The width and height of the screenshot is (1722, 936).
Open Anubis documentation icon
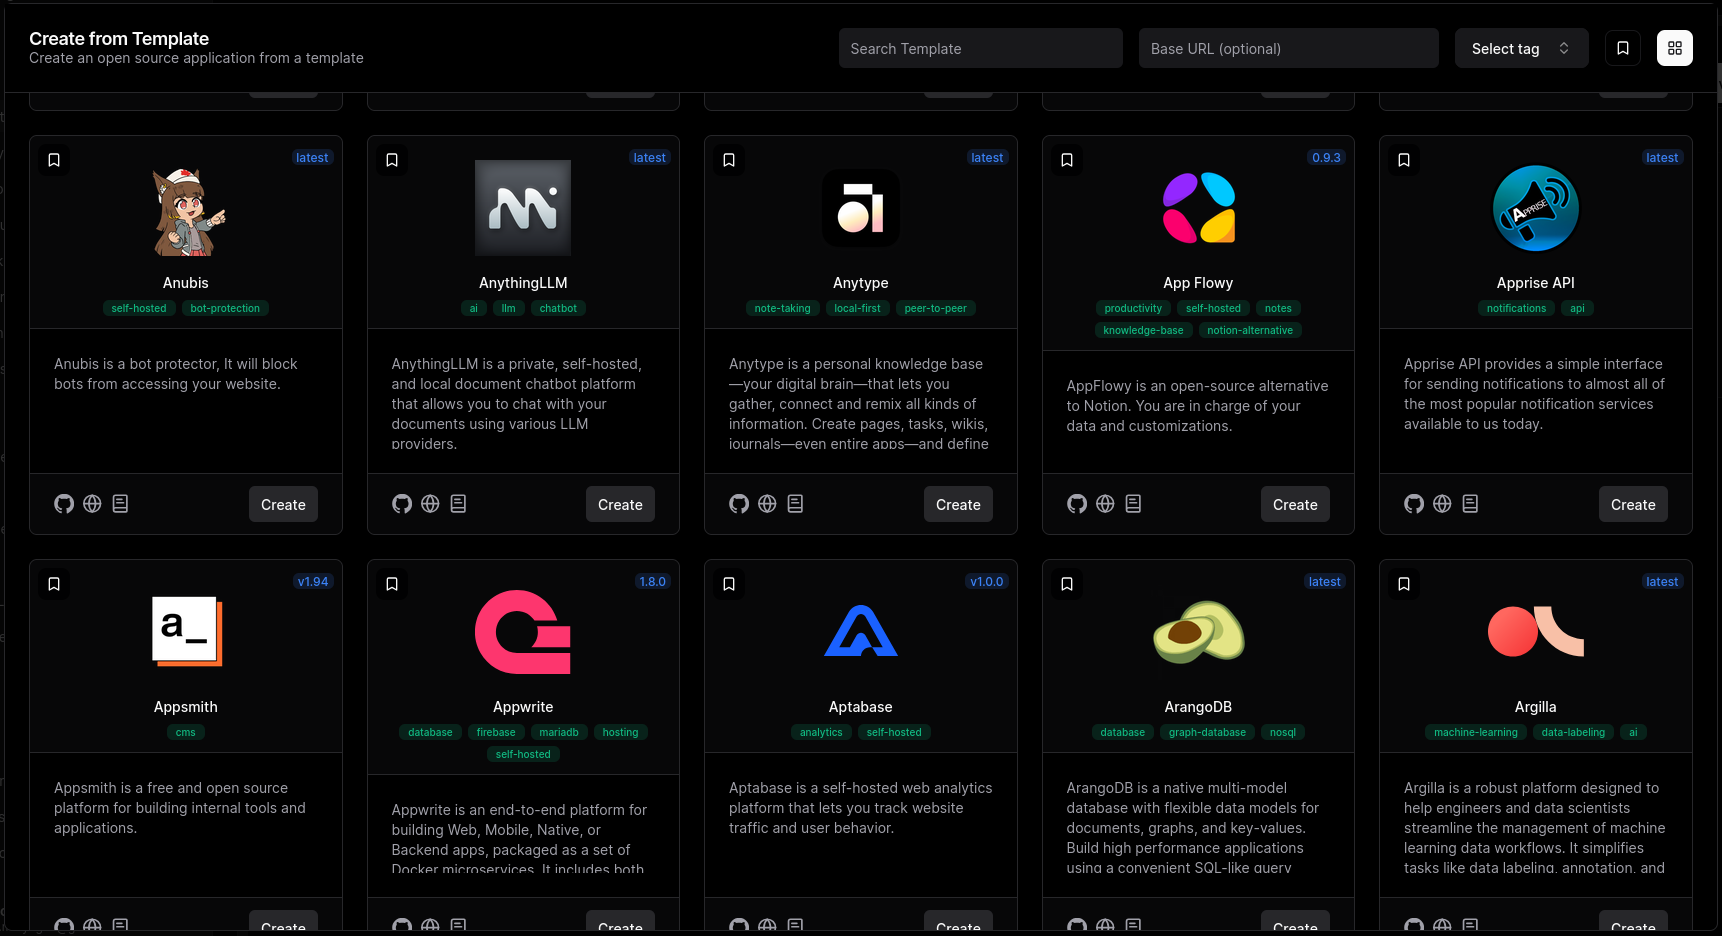tap(120, 504)
